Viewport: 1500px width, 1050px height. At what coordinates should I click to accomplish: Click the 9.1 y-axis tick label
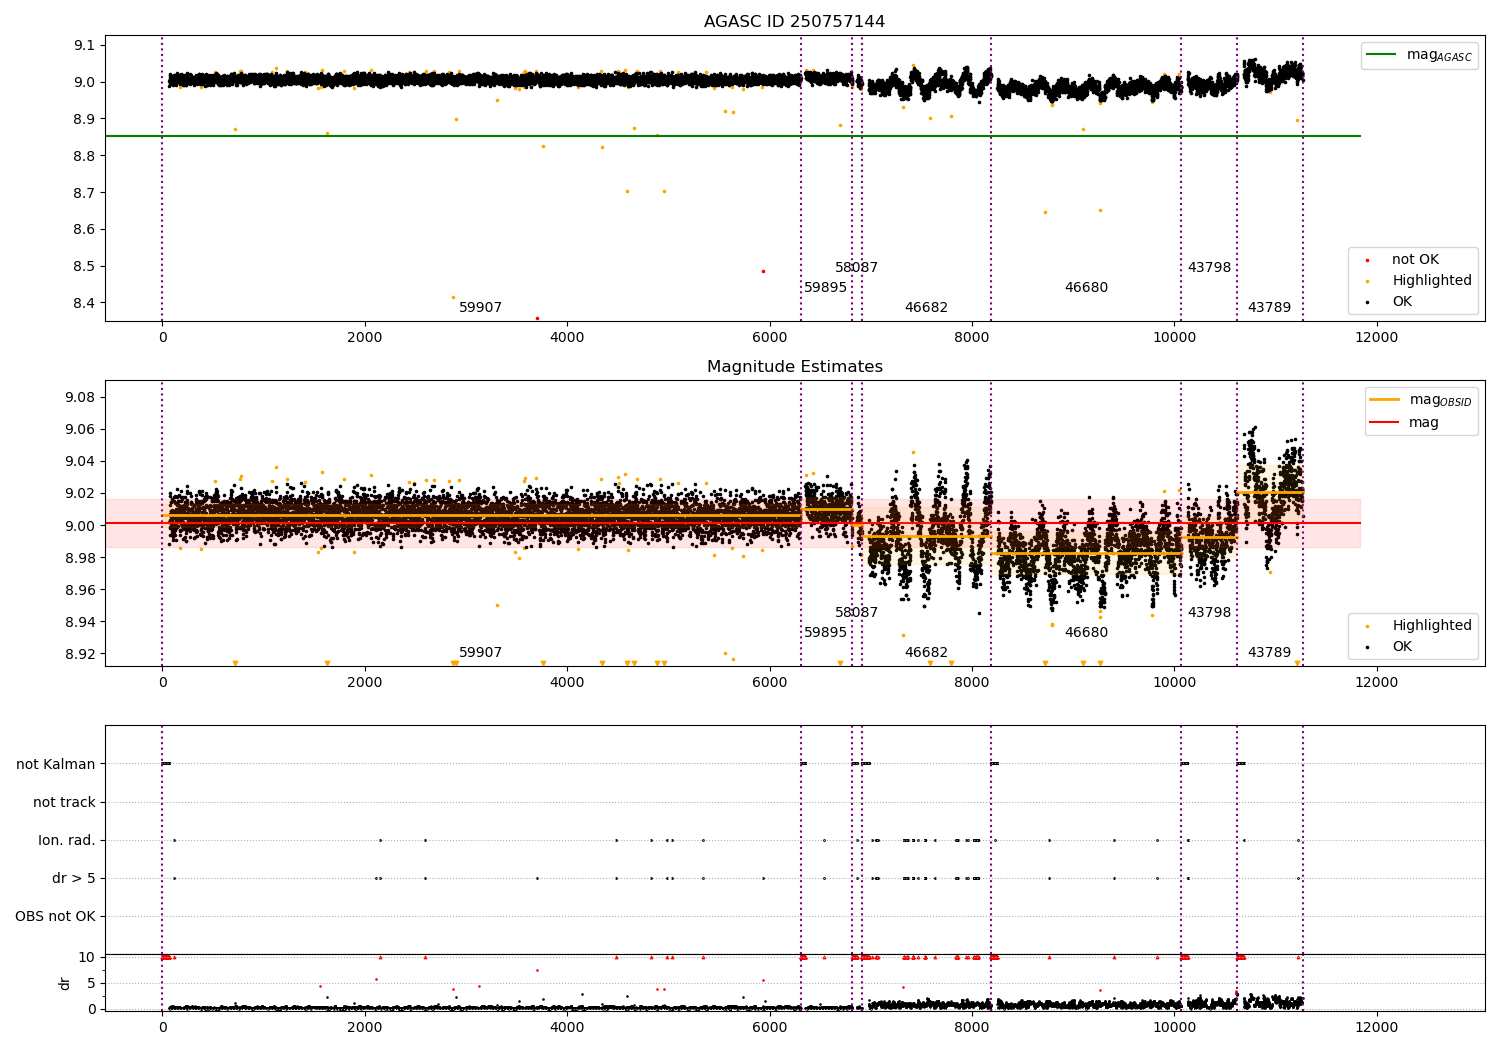pos(84,46)
